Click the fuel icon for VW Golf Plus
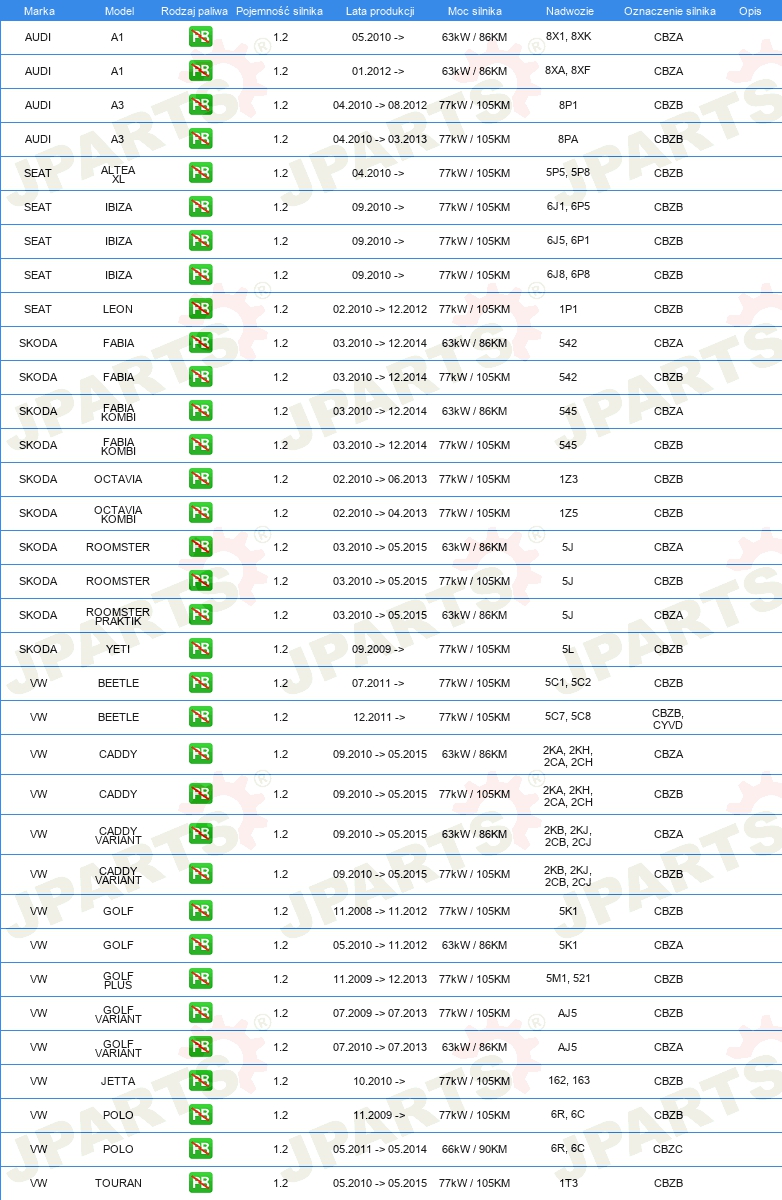The width and height of the screenshot is (782, 1200). point(200,979)
